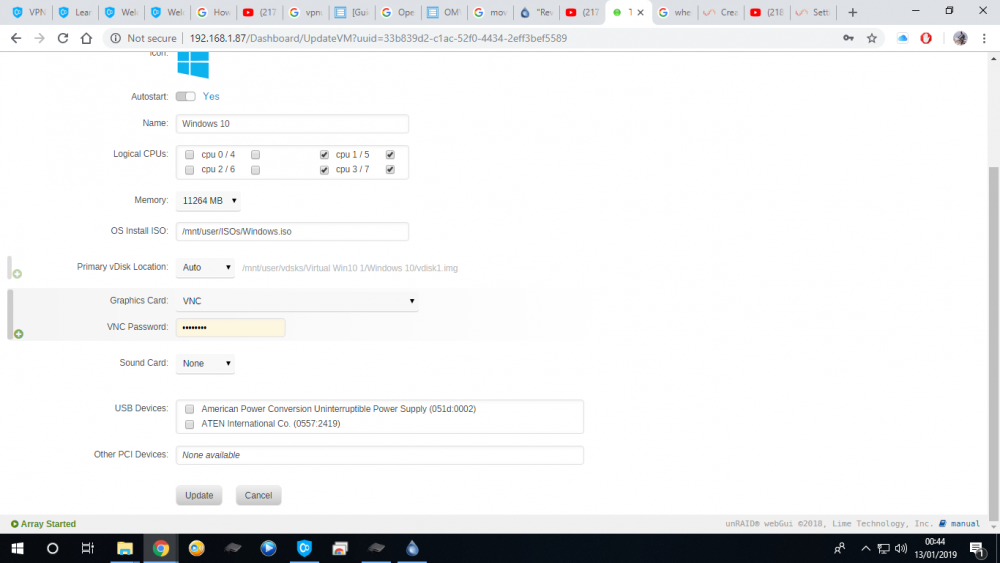Screen dimensions: 1000x563
Task: Open the notification center
Action: 977,548
